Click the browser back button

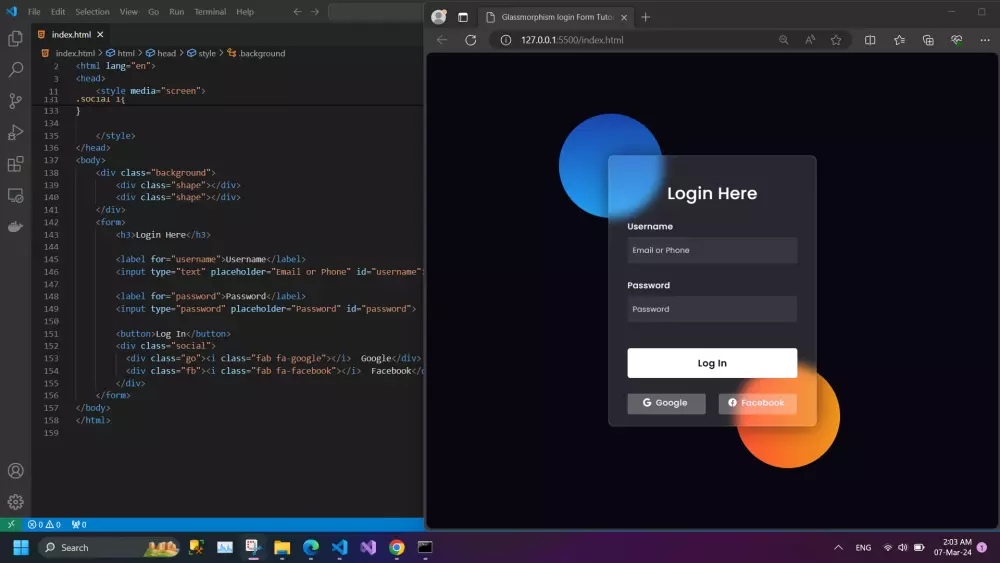[442, 40]
